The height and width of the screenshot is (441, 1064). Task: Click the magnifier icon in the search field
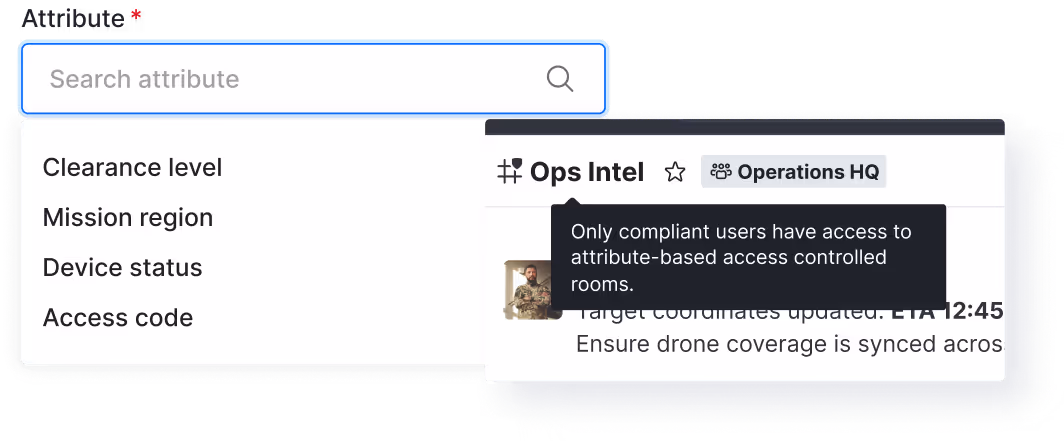(x=560, y=79)
